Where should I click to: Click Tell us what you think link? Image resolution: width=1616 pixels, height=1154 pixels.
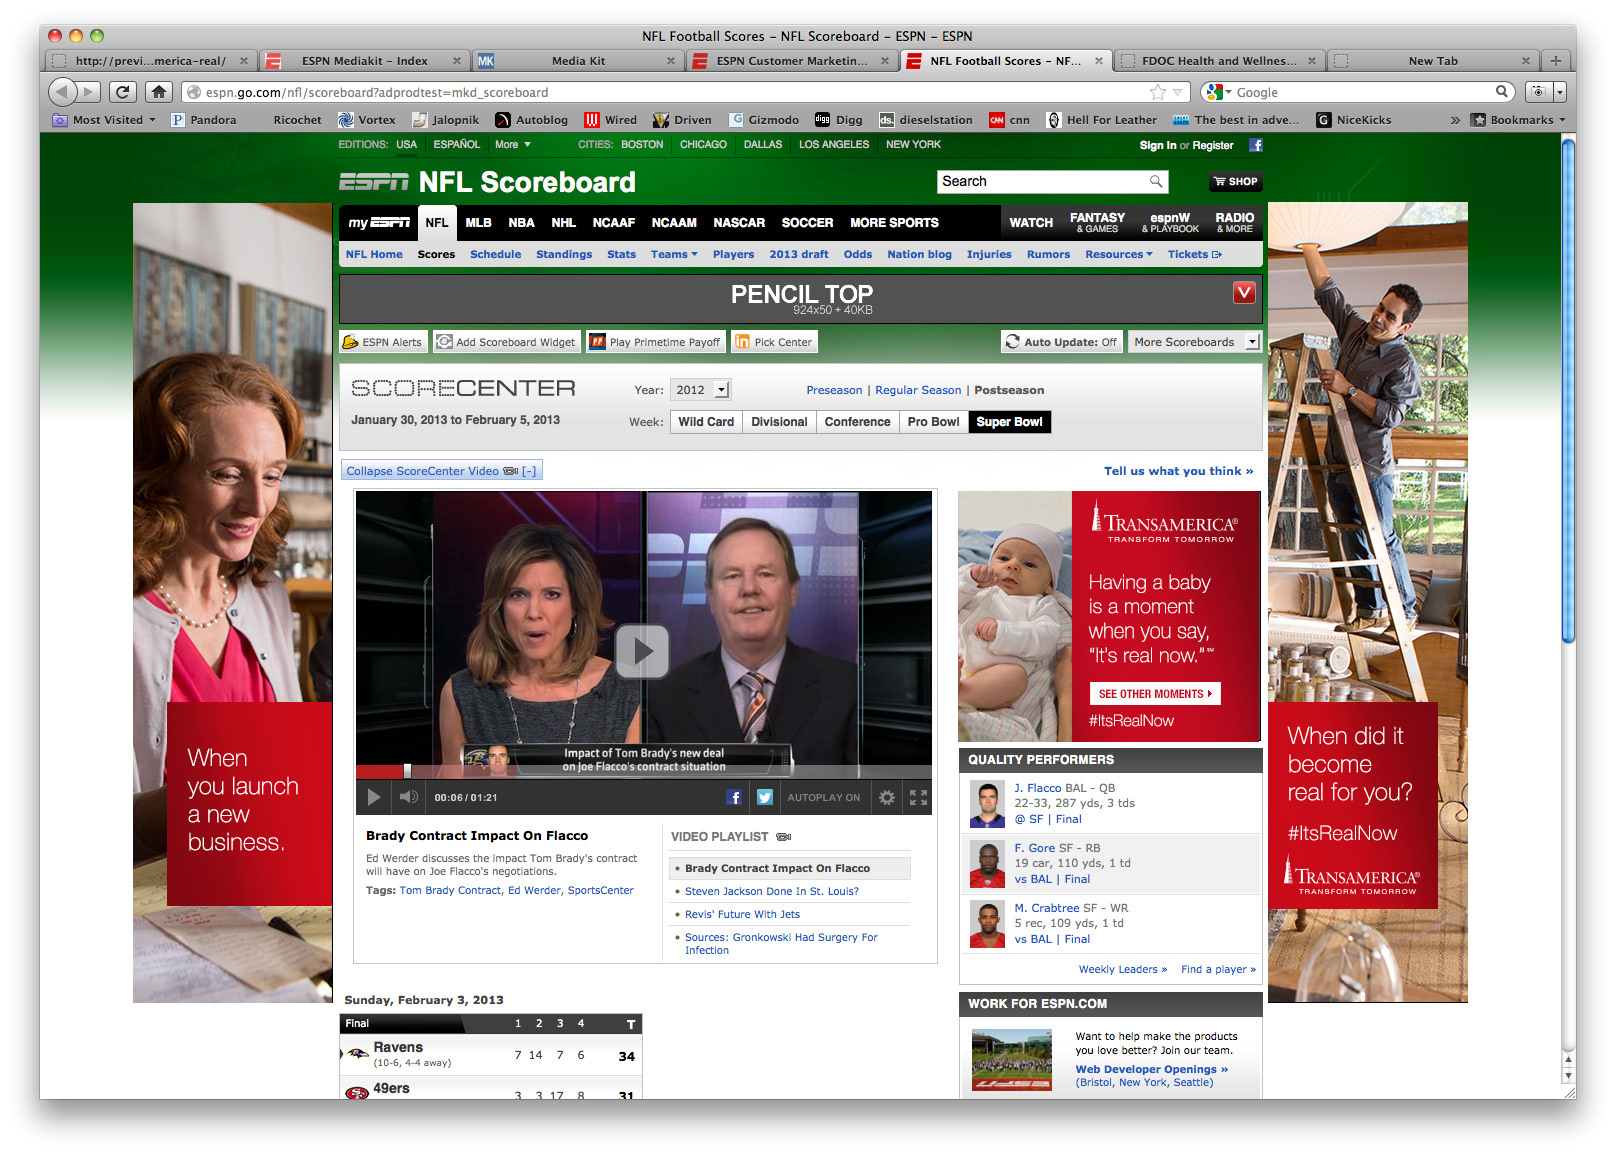(1178, 471)
